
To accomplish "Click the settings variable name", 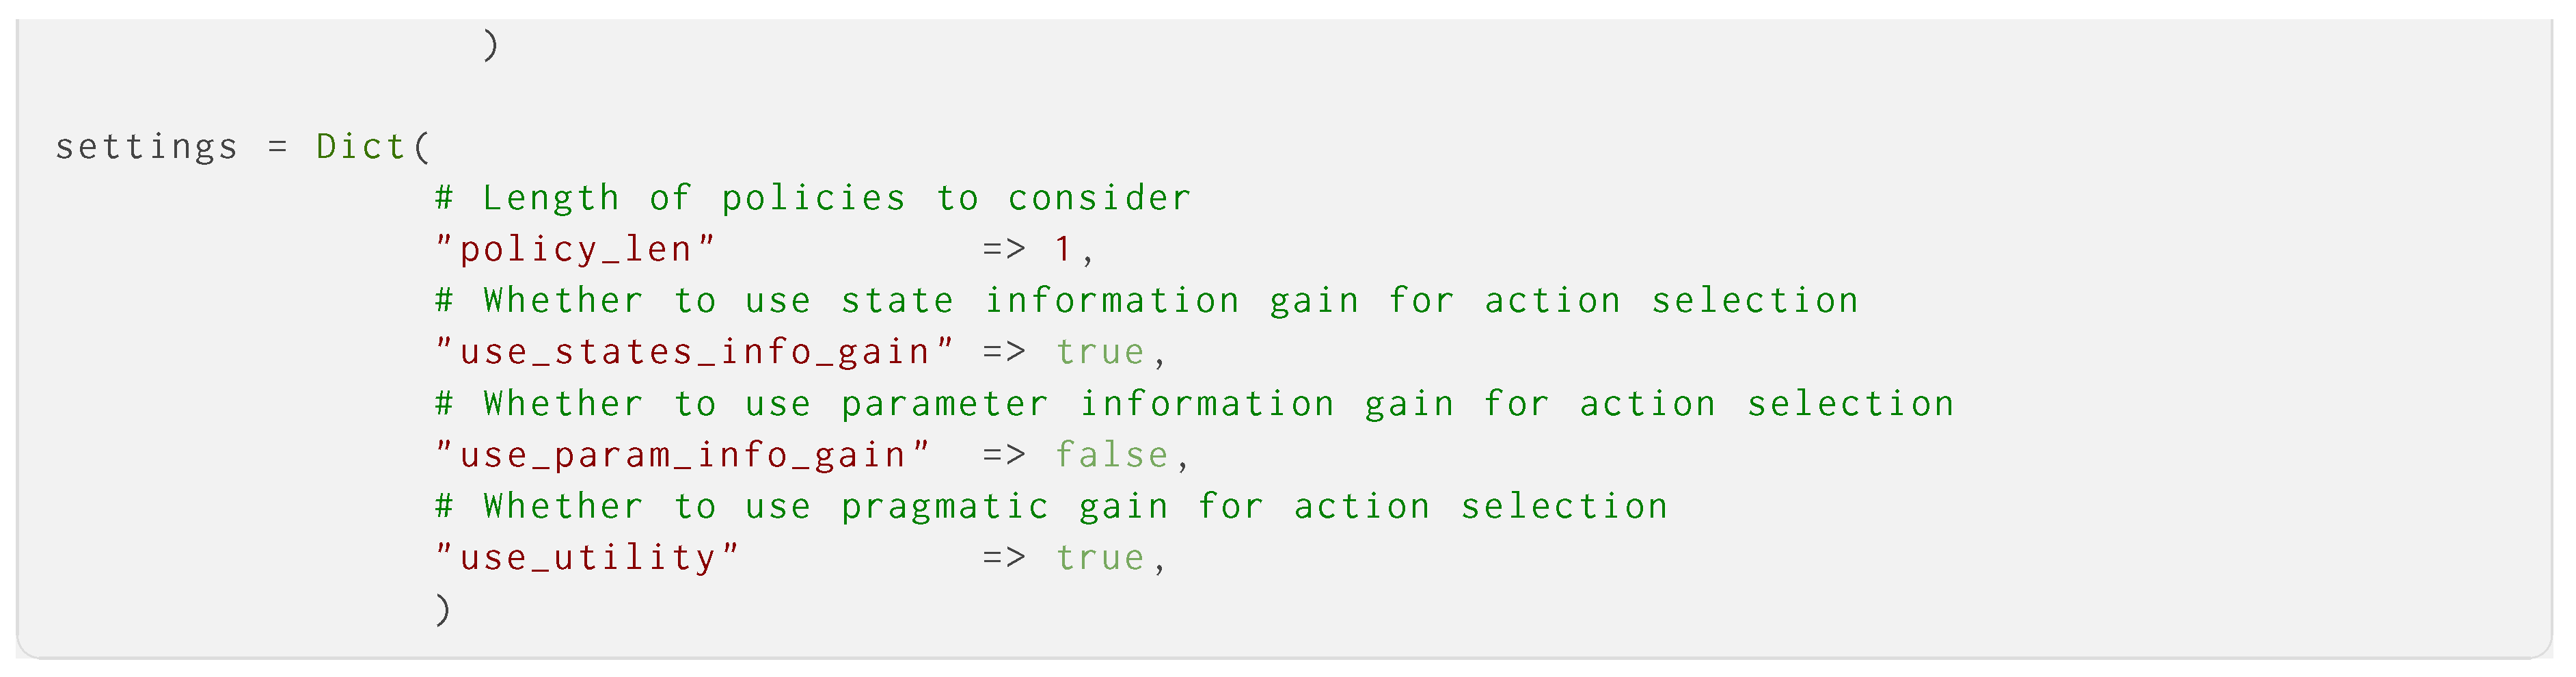I will tap(146, 147).
